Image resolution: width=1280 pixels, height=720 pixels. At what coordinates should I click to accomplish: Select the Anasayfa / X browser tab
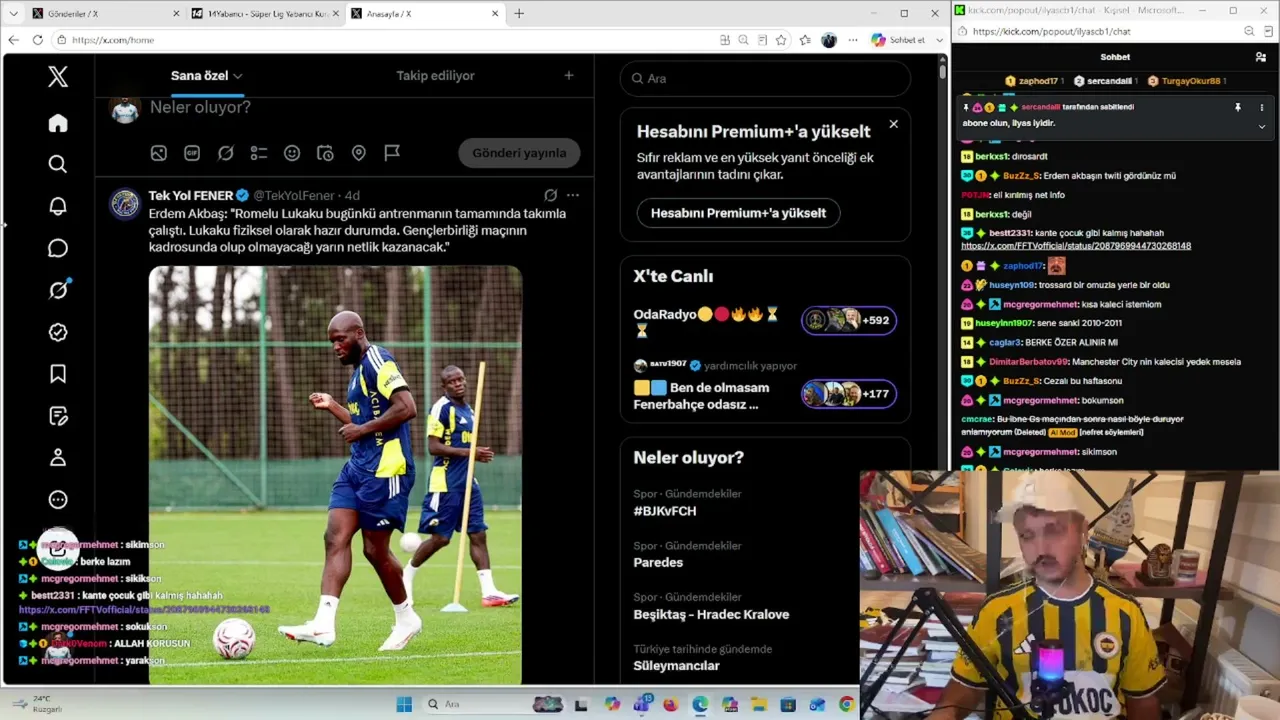(424, 14)
